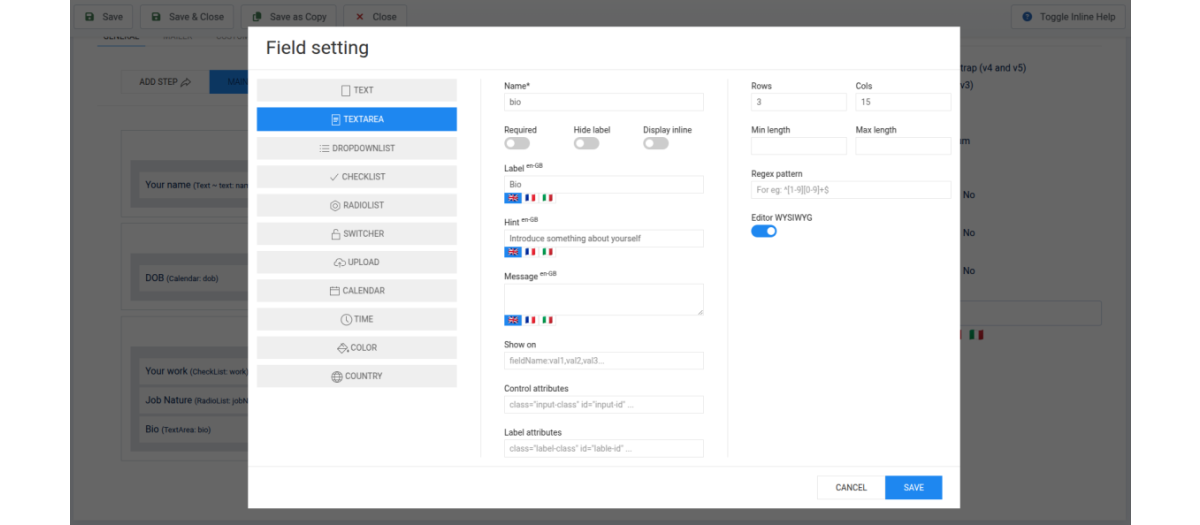Image resolution: width=1200 pixels, height=525 pixels.
Task: Click the UK flag under Label field
Action: (x=513, y=198)
